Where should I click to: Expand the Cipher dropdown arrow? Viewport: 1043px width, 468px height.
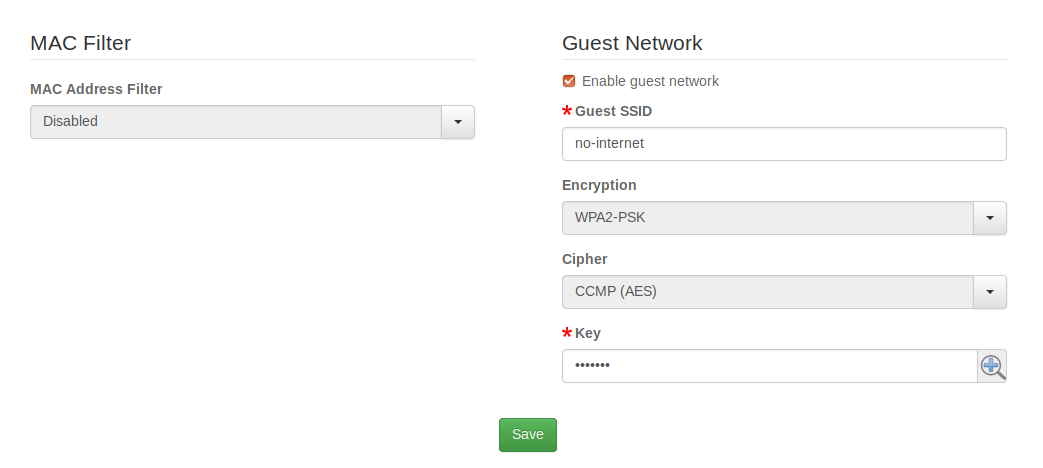pyautogui.click(x=989, y=292)
